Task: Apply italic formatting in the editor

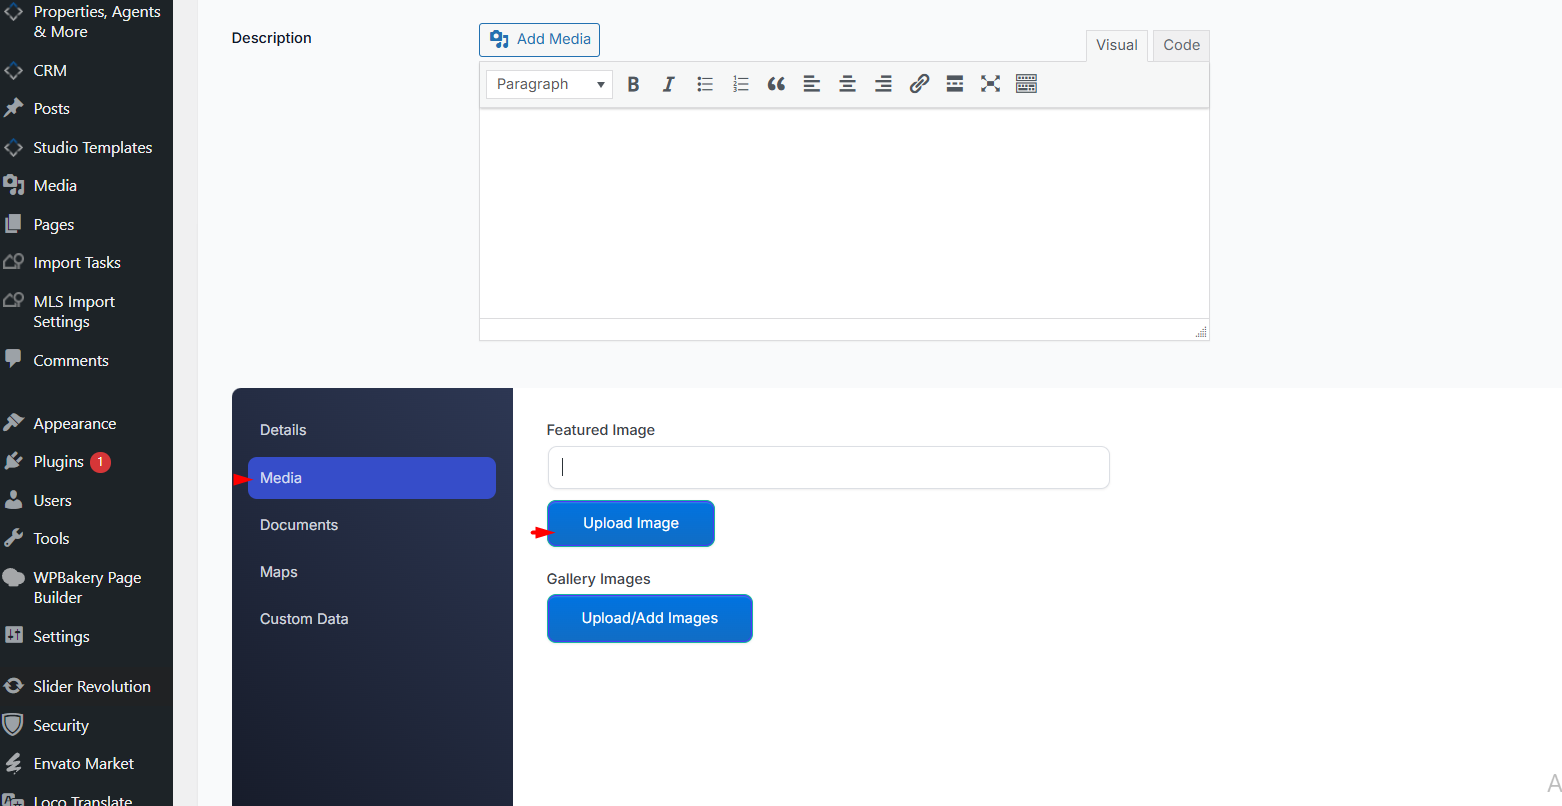Action: (669, 84)
